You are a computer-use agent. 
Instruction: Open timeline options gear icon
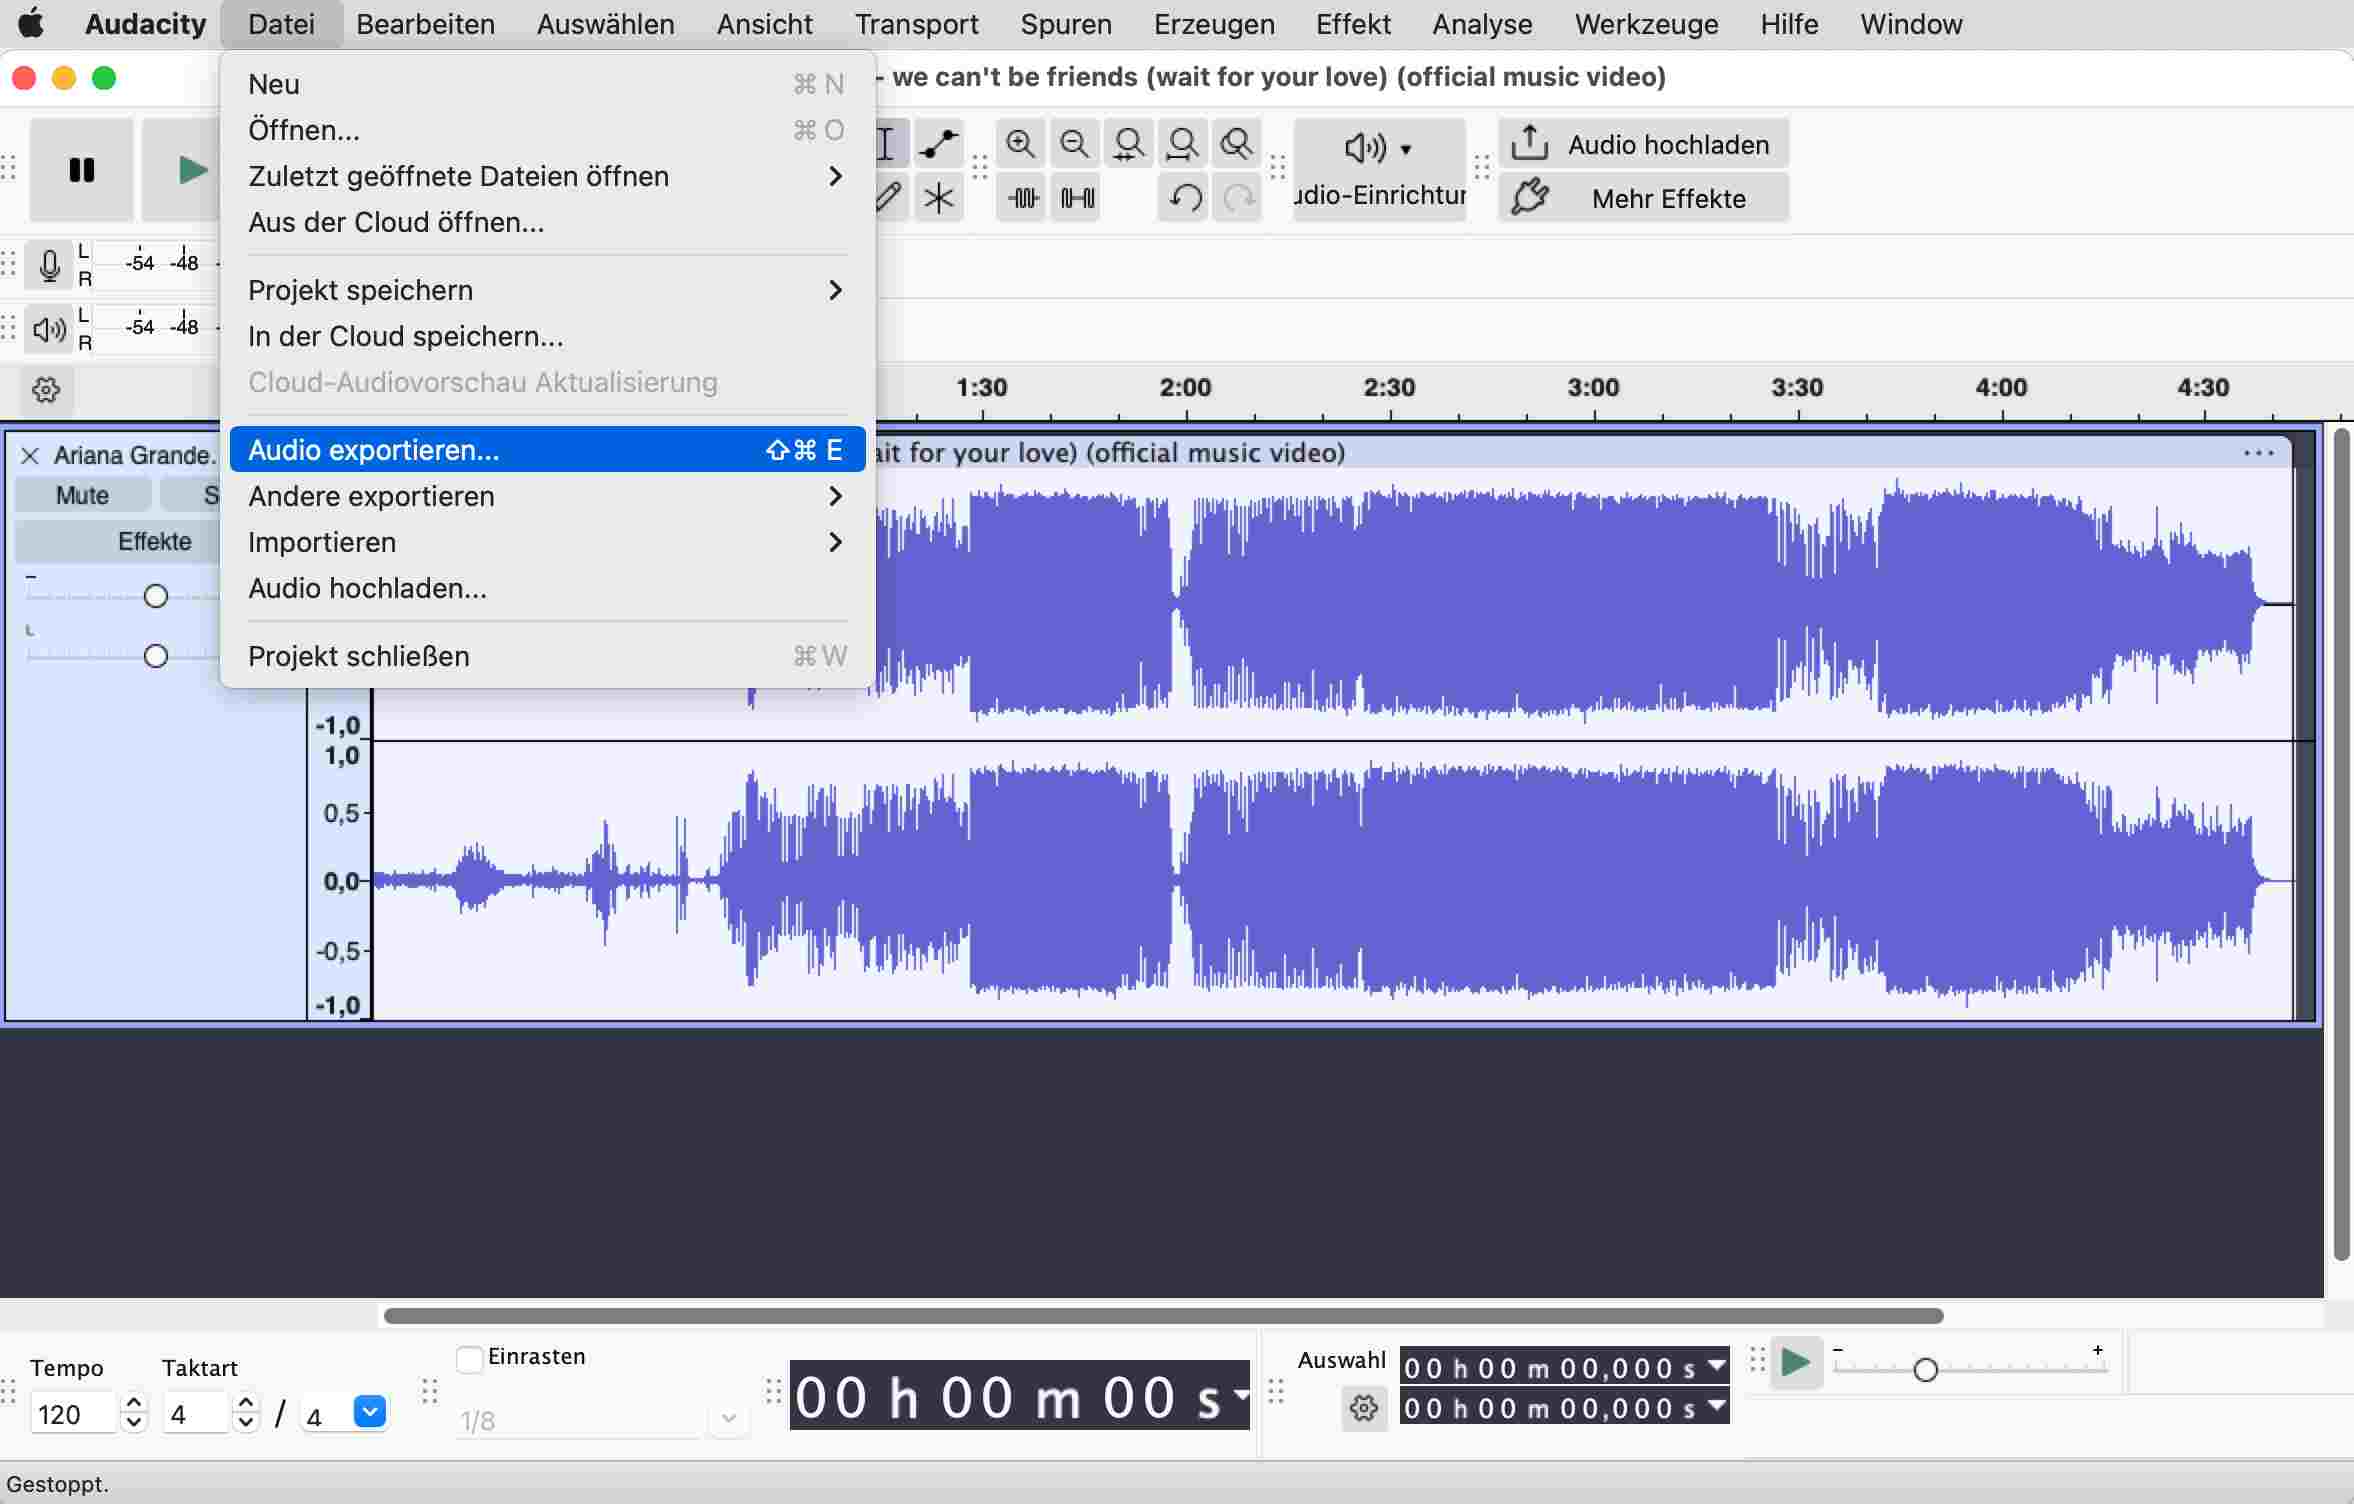tap(46, 389)
